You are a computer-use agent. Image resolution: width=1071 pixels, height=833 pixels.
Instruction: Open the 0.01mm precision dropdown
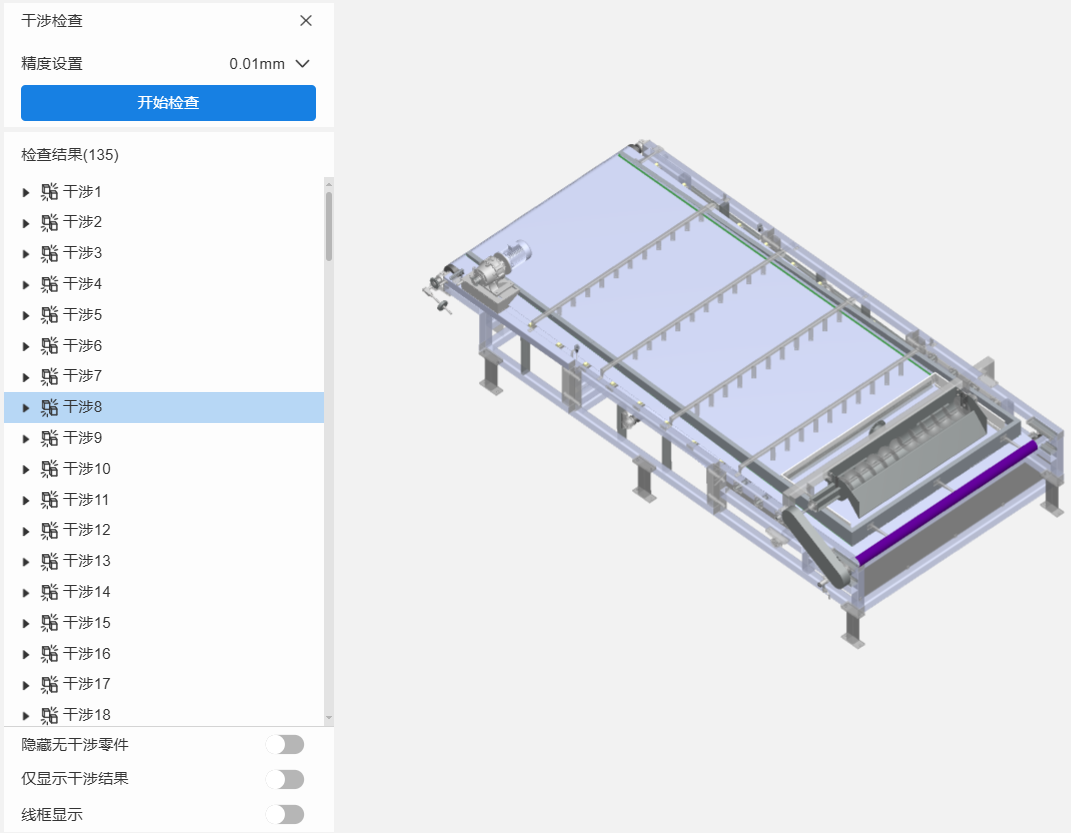(x=270, y=64)
